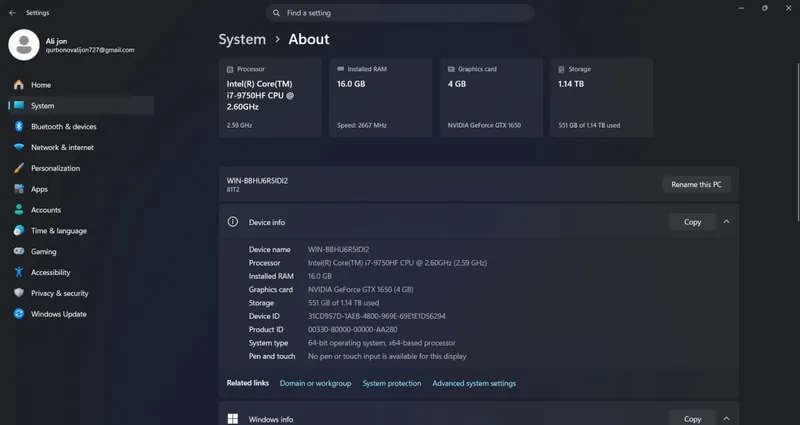Go to Bluetooth & devices

click(82, 127)
